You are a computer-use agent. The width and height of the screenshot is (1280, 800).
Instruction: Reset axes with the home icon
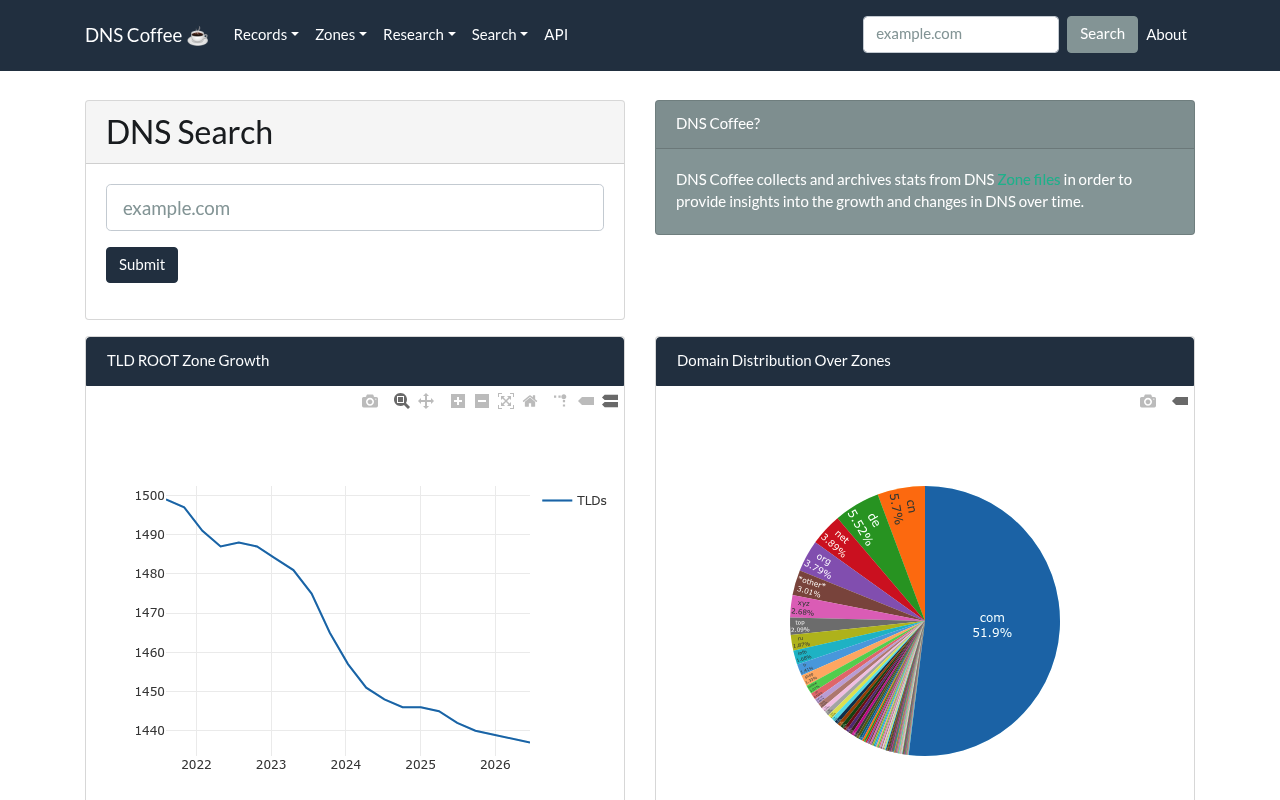[x=530, y=401]
